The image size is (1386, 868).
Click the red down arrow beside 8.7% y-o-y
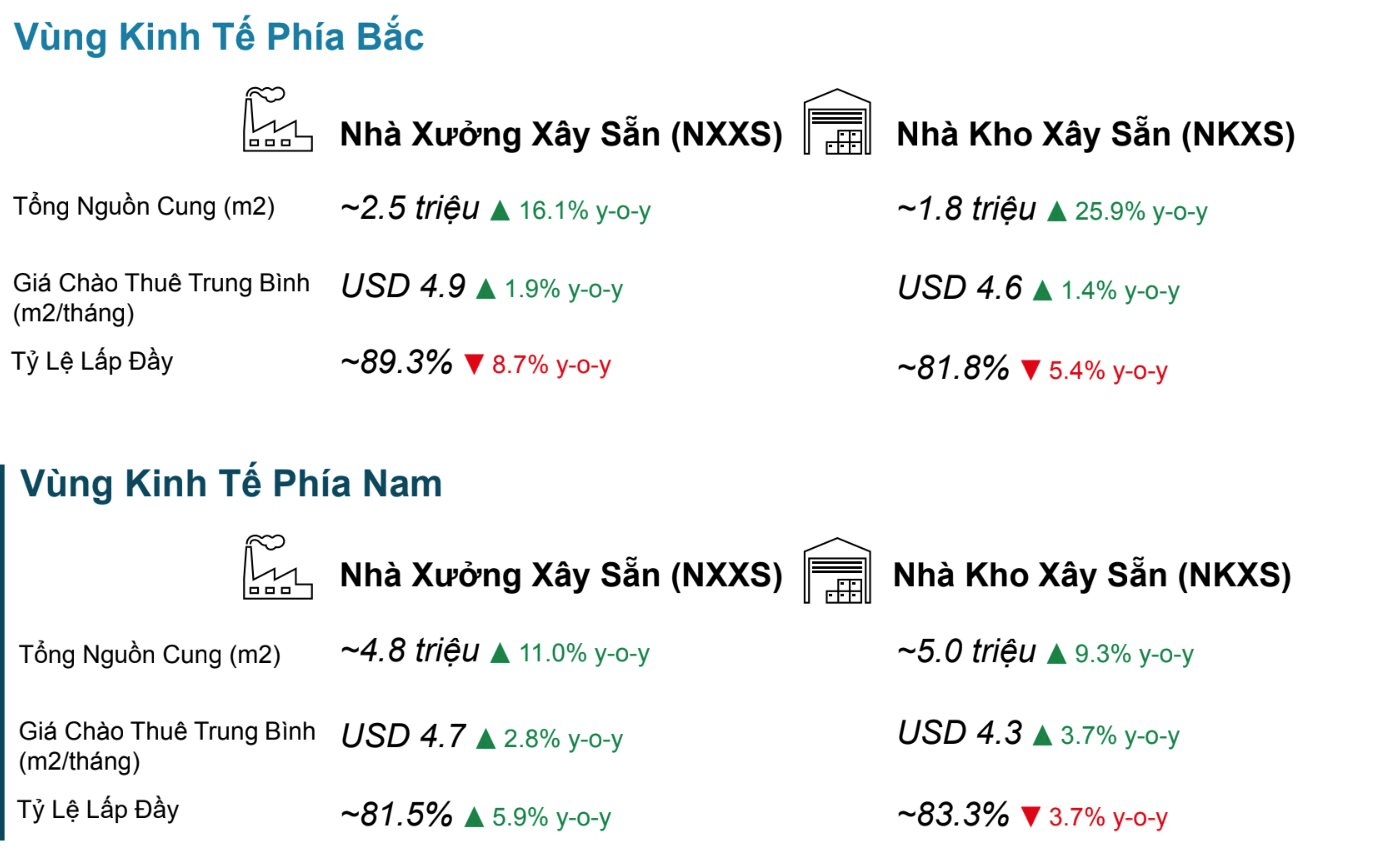point(473,365)
